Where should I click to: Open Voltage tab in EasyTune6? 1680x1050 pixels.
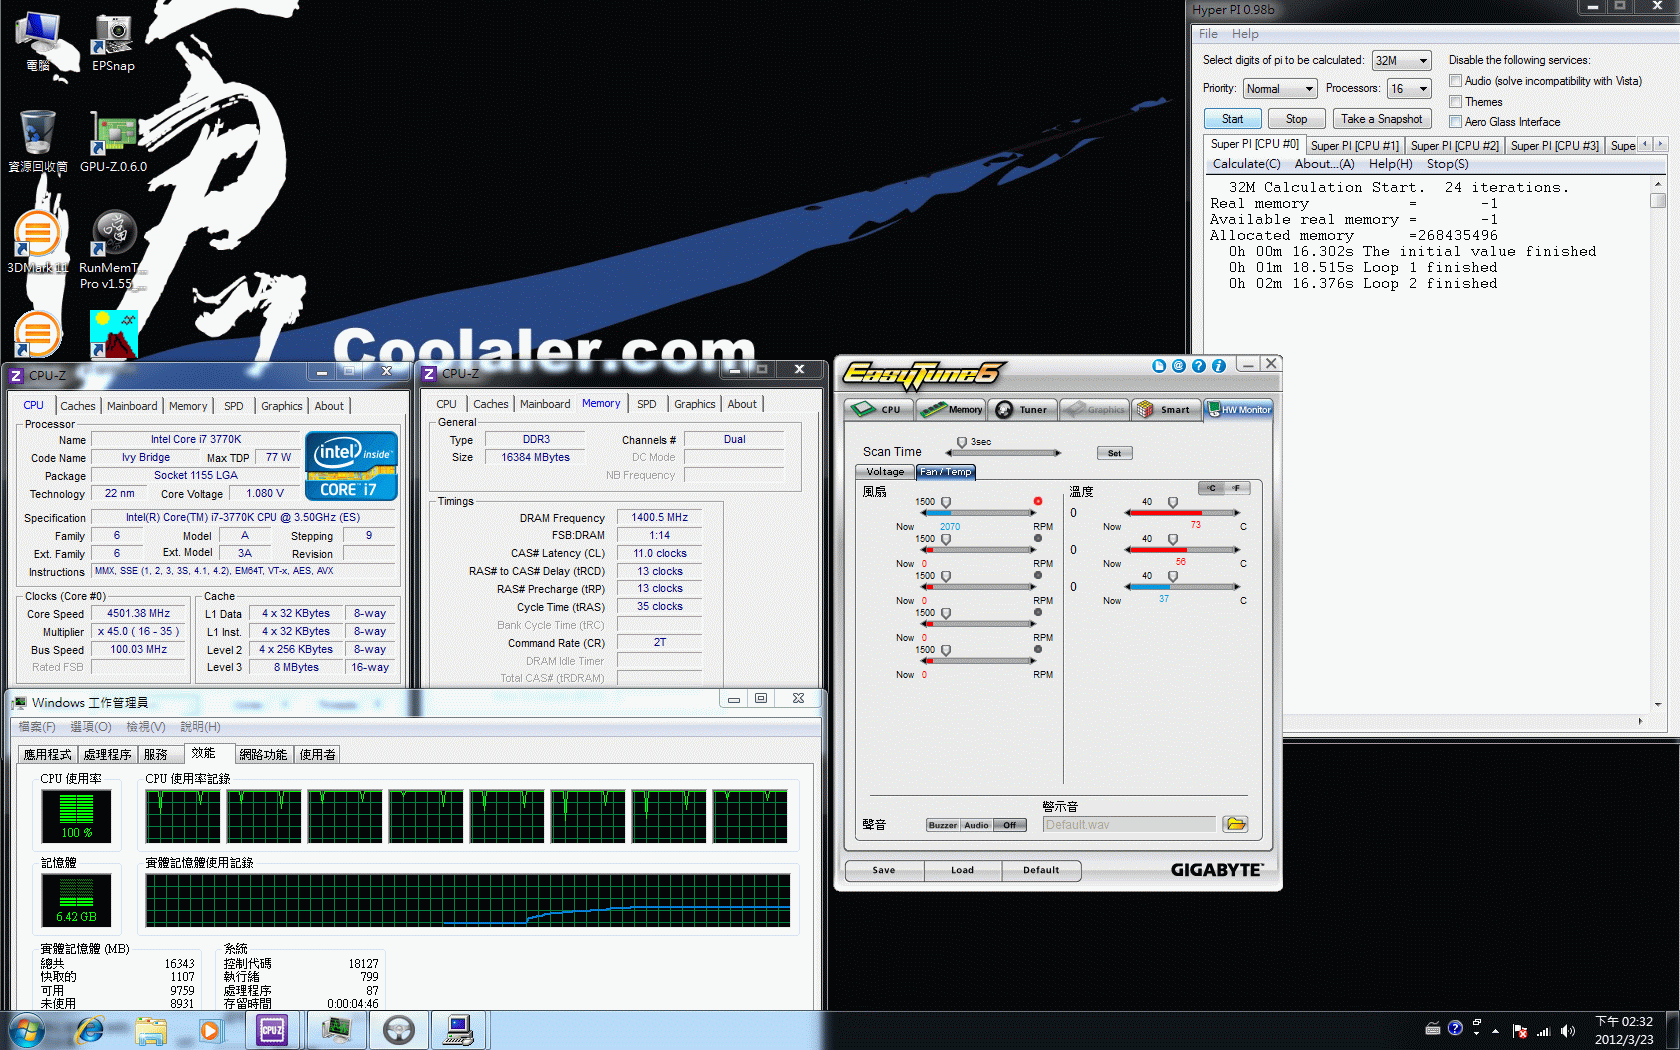coord(885,472)
